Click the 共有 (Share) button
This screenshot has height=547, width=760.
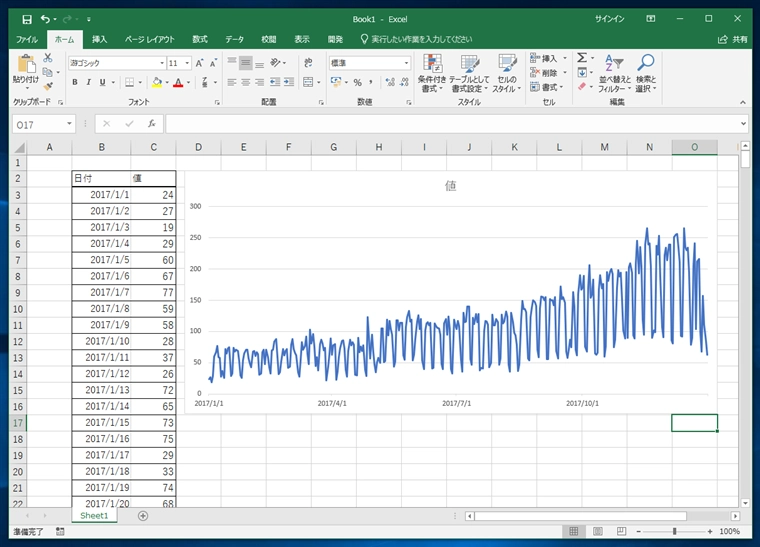(x=733, y=39)
